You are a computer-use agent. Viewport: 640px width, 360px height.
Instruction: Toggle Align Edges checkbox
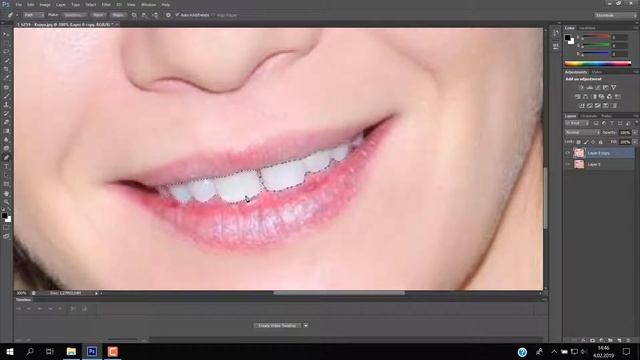[213, 15]
